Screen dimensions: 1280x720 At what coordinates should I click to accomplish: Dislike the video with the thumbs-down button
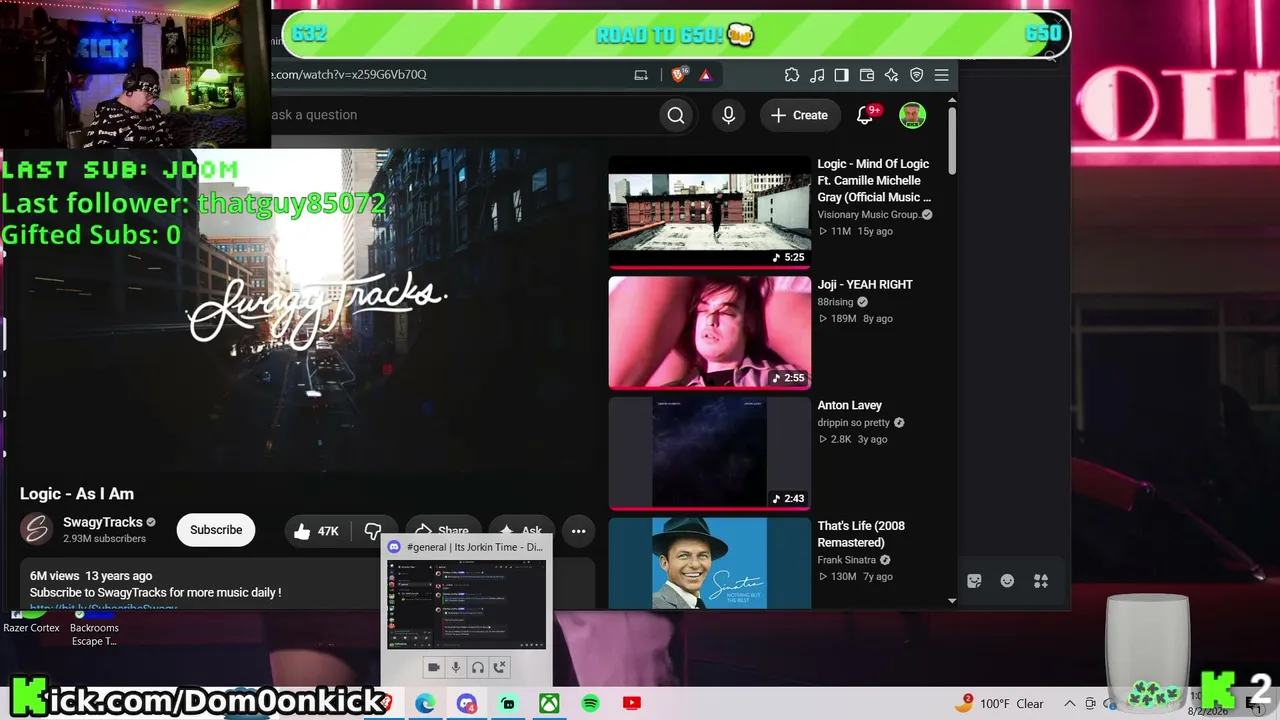(373, 531)
